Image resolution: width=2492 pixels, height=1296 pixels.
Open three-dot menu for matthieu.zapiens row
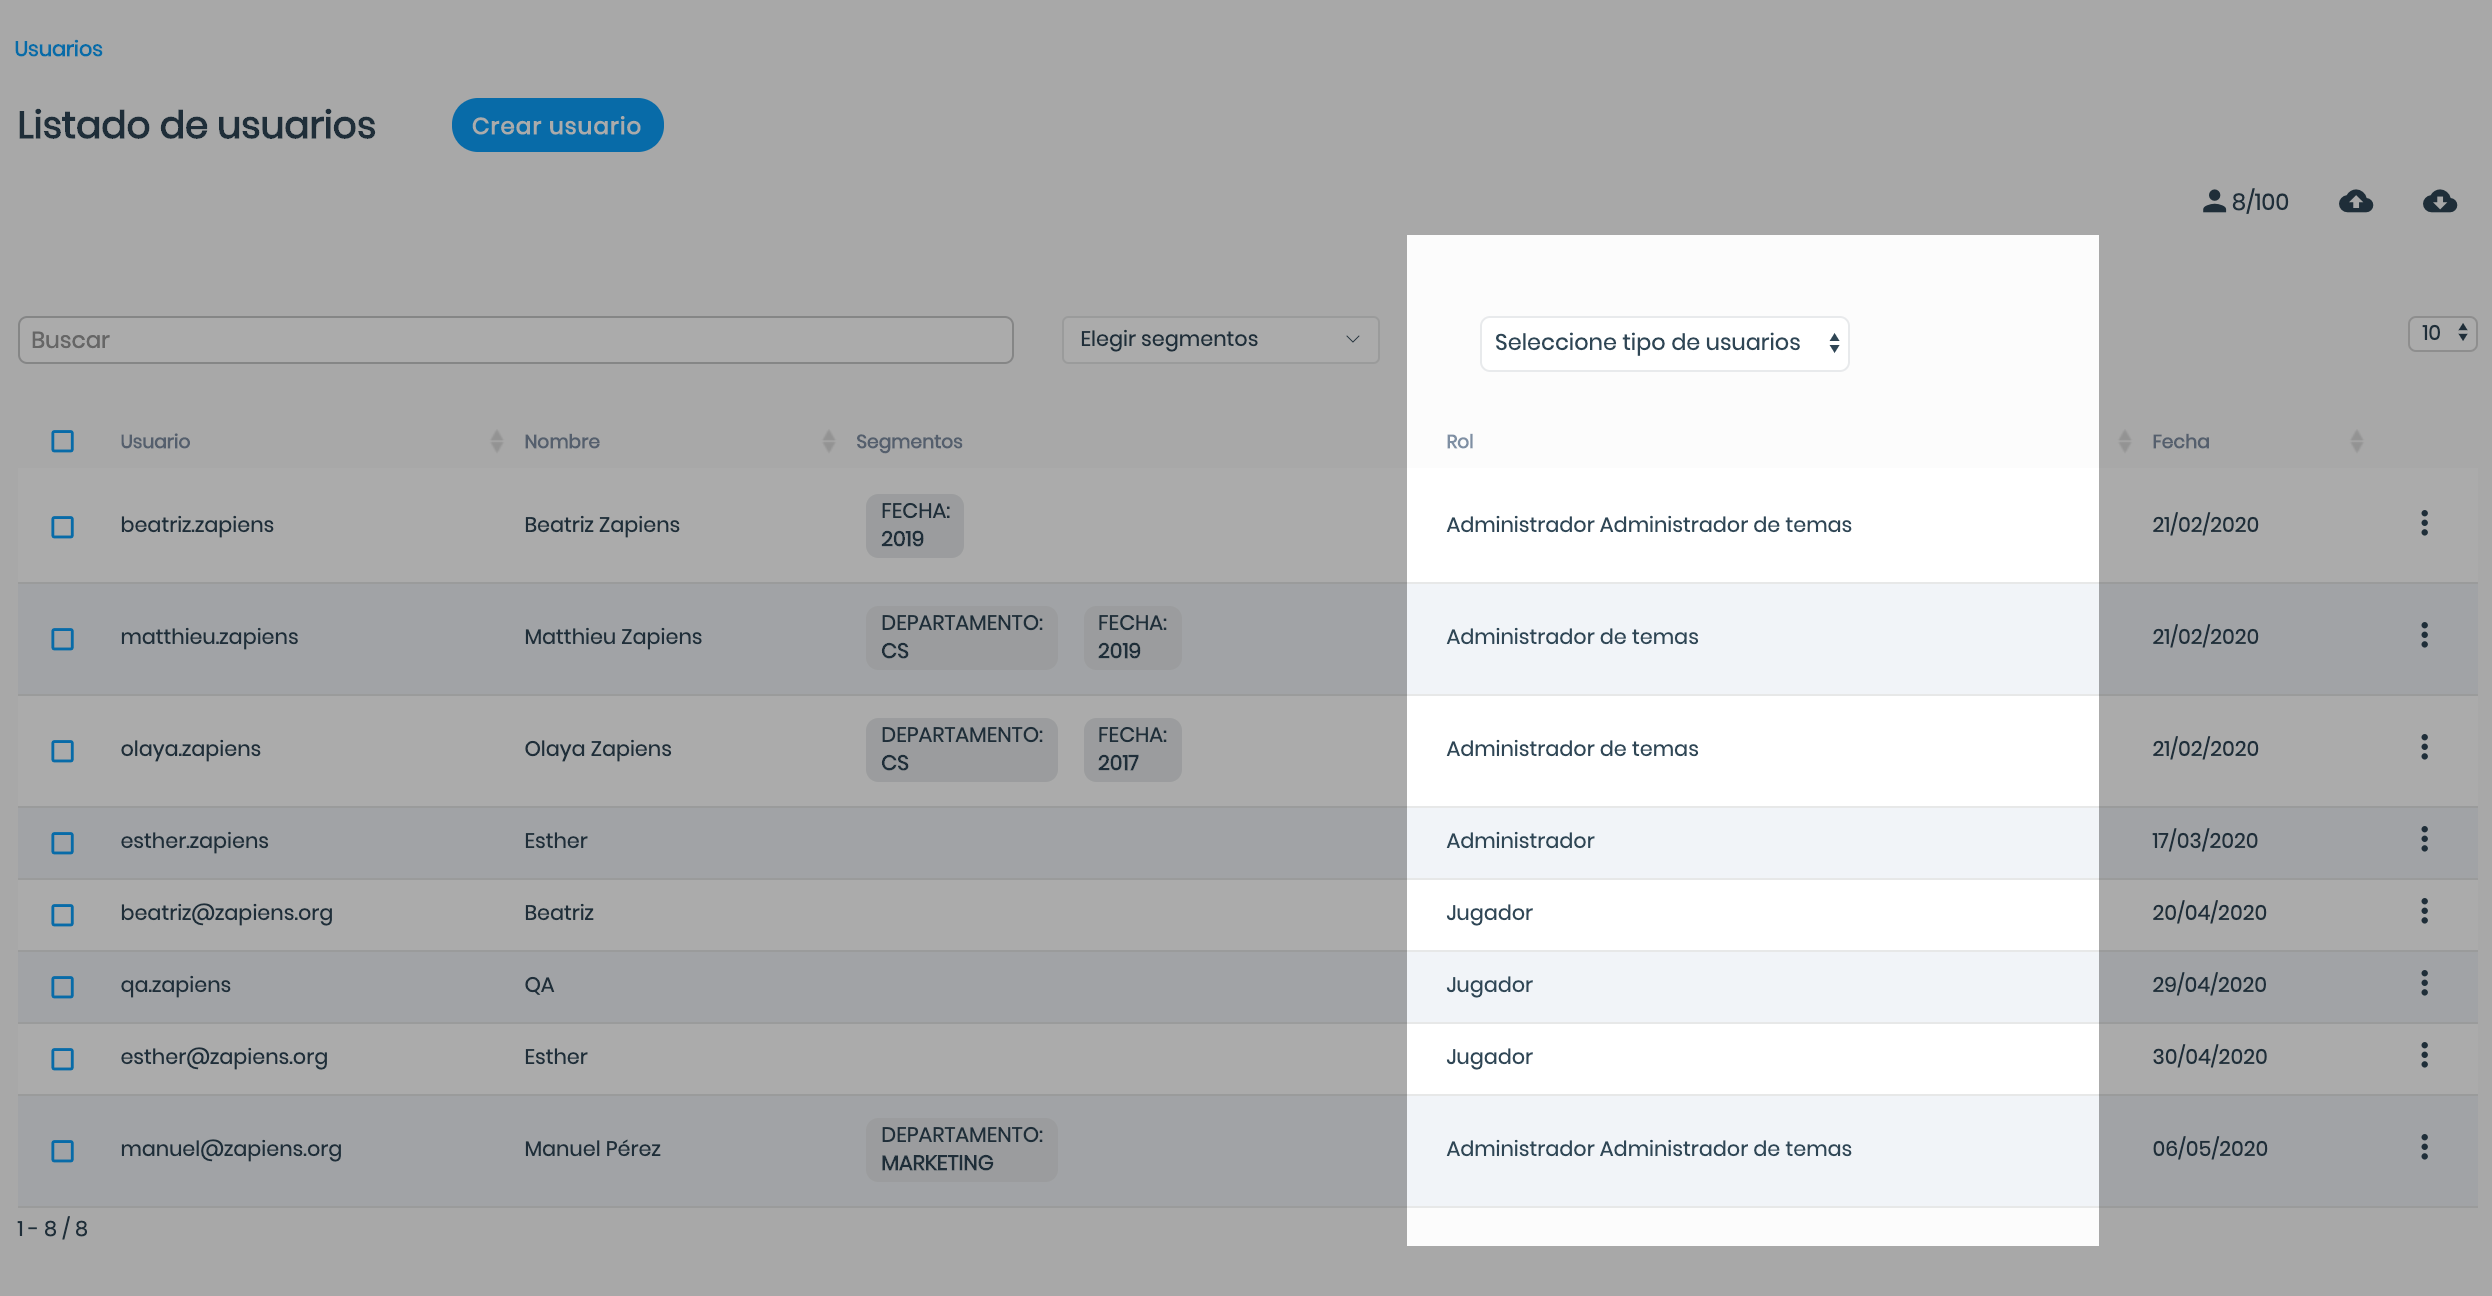[x=2424, y=635]
